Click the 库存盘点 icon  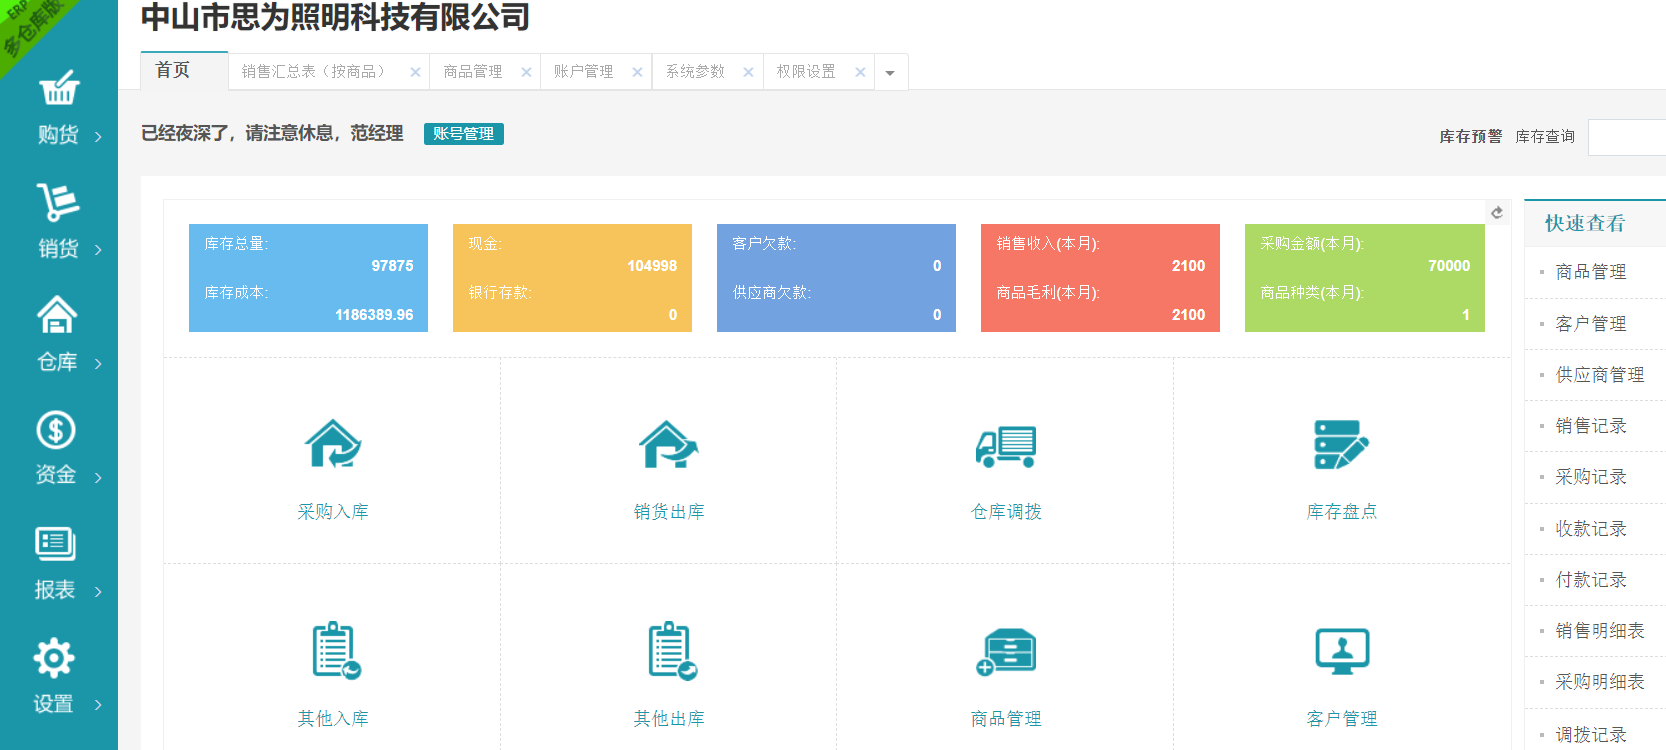click(1342, 445)
